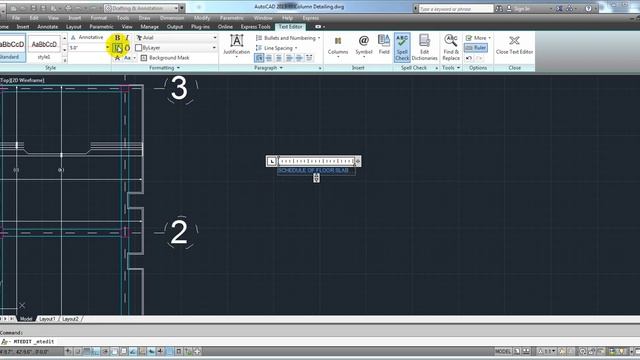Toggle Background Mask
640x360 pixels.
coord(165,58)
